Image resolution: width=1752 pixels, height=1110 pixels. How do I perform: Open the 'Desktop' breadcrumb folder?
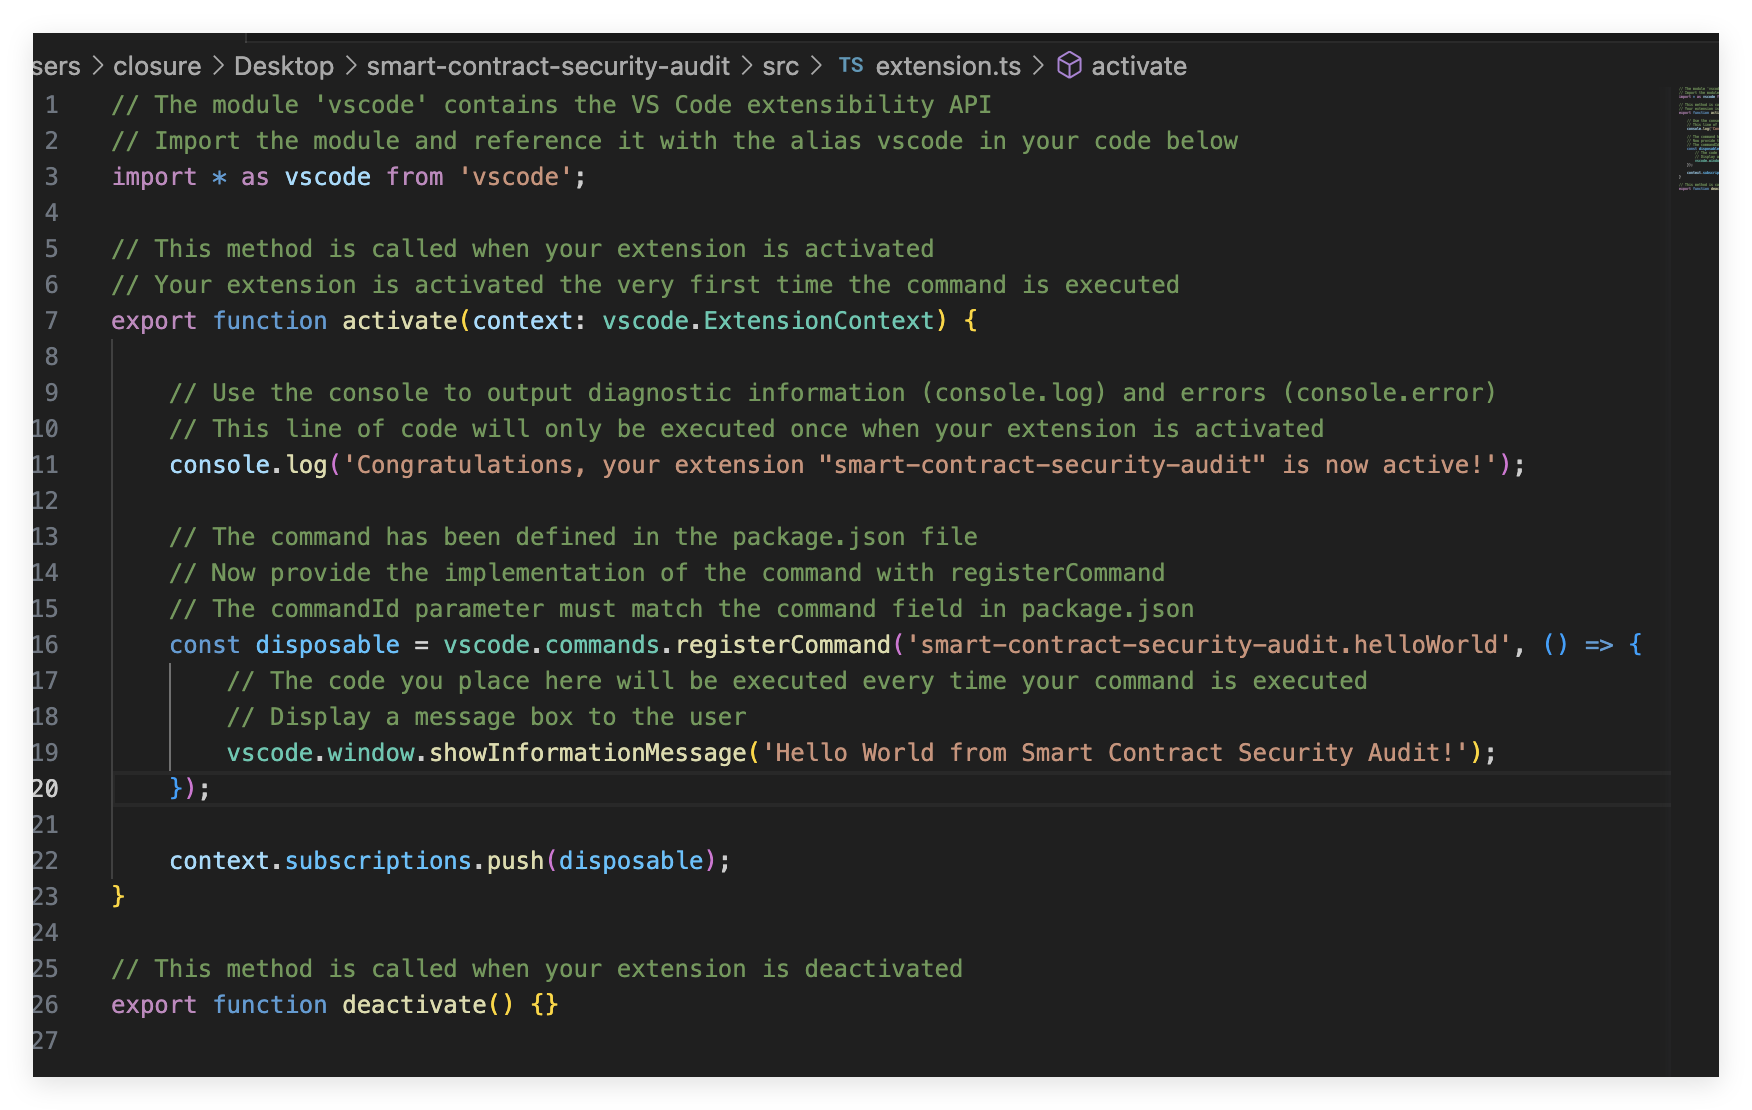284,66
